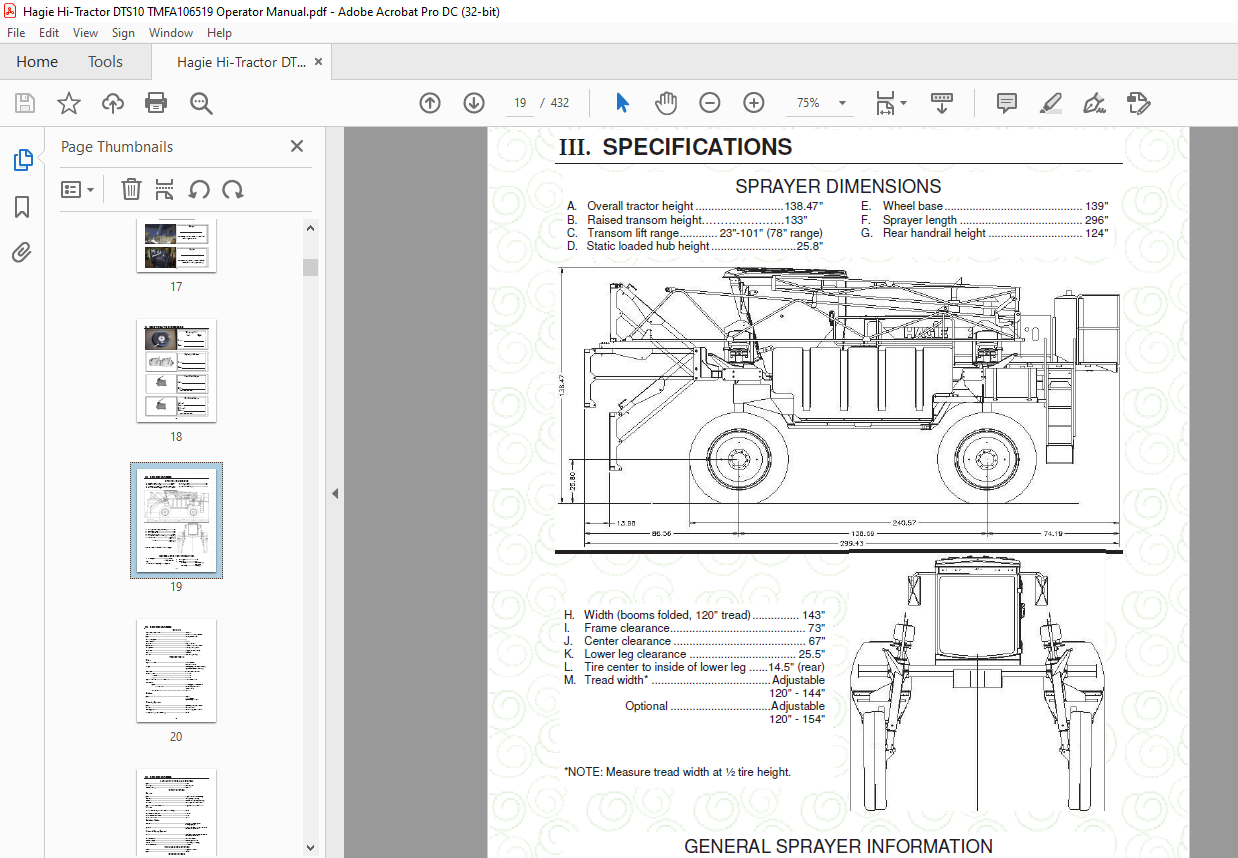
Task: Select page 17 thumbnail
Action: [x=176, y=245]
